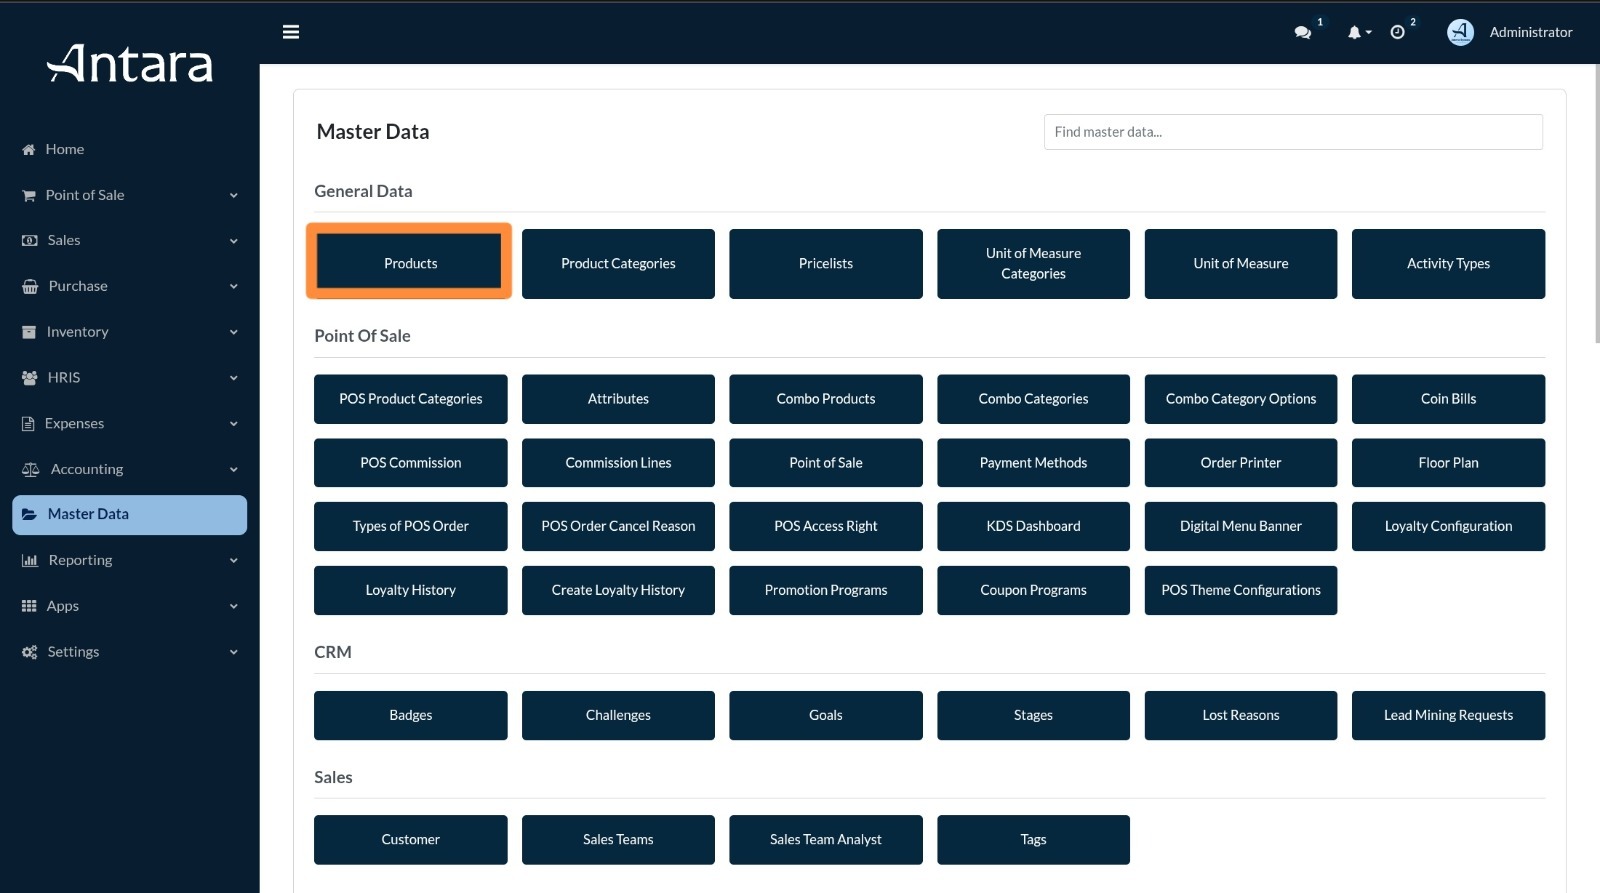Open Promotion Programs
1600x893 pixels.
[826, 590]
